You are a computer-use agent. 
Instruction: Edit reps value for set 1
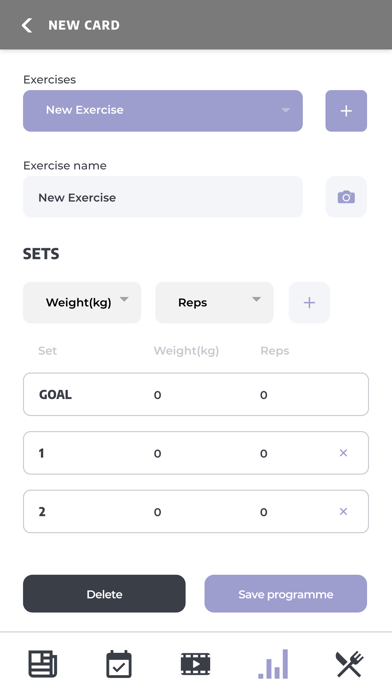[x=264, y=454]
